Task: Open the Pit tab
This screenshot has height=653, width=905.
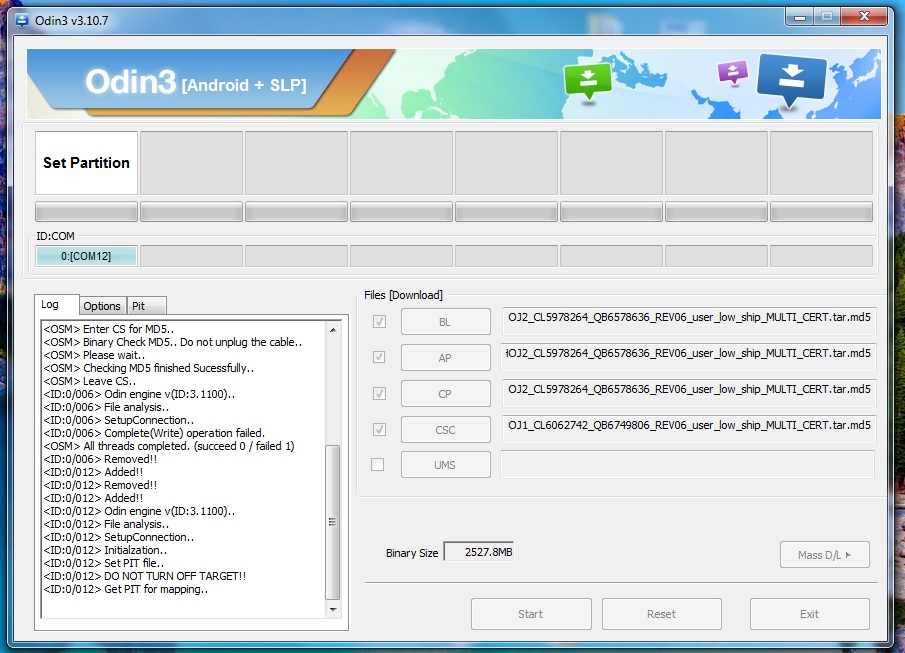Action: tap(147, 305)
